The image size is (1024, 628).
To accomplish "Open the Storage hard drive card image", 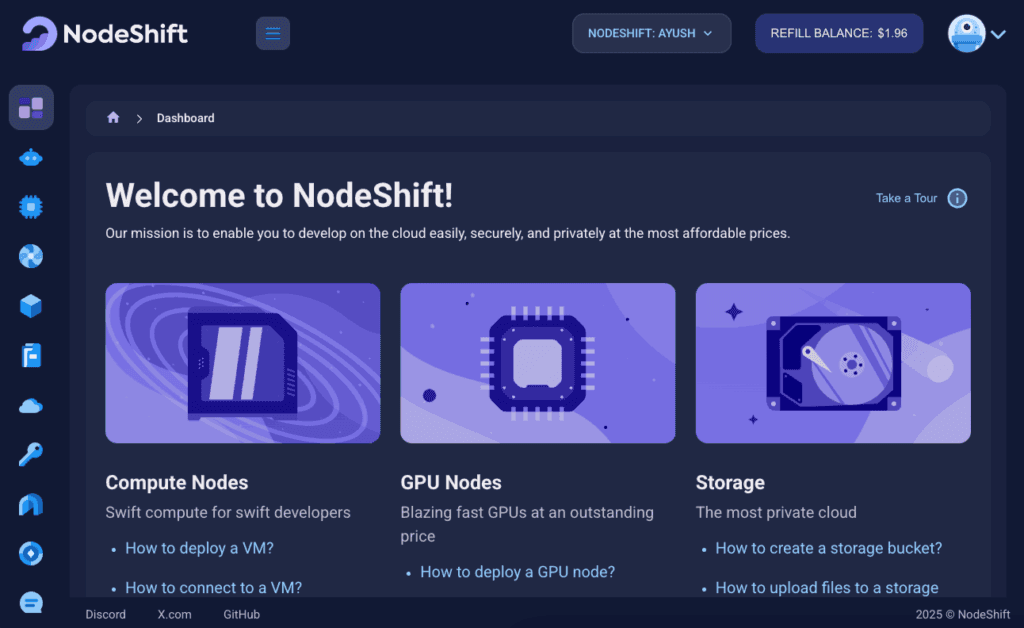I will (x=833, y=363).
